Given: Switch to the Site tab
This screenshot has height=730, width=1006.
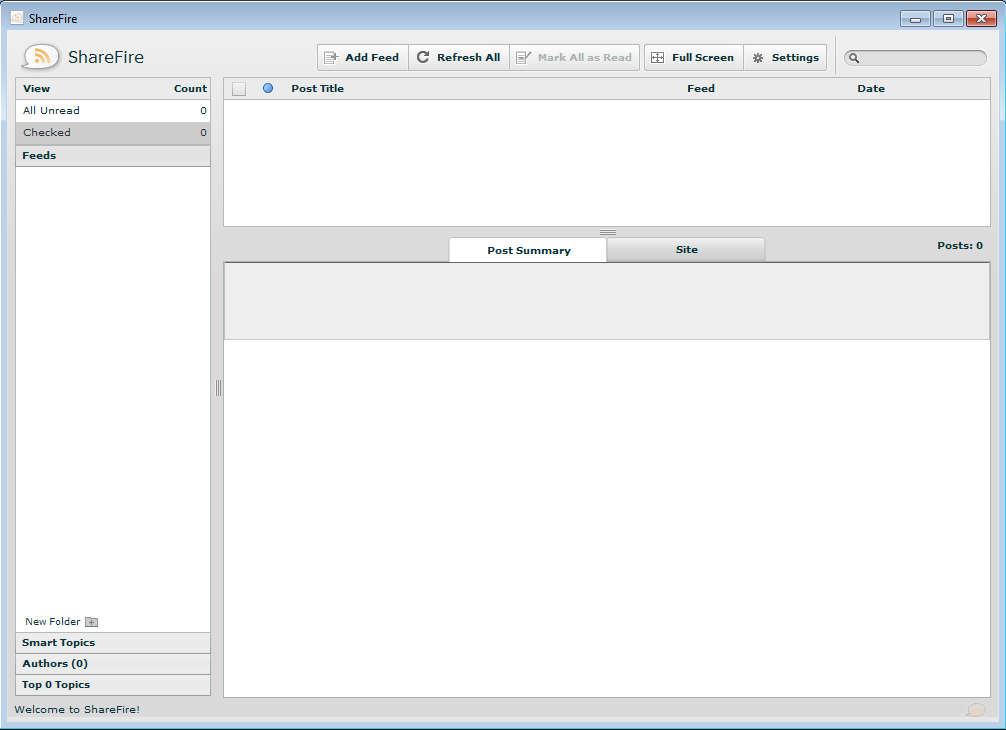Looking at the screenshot, I should coord(686,250).
